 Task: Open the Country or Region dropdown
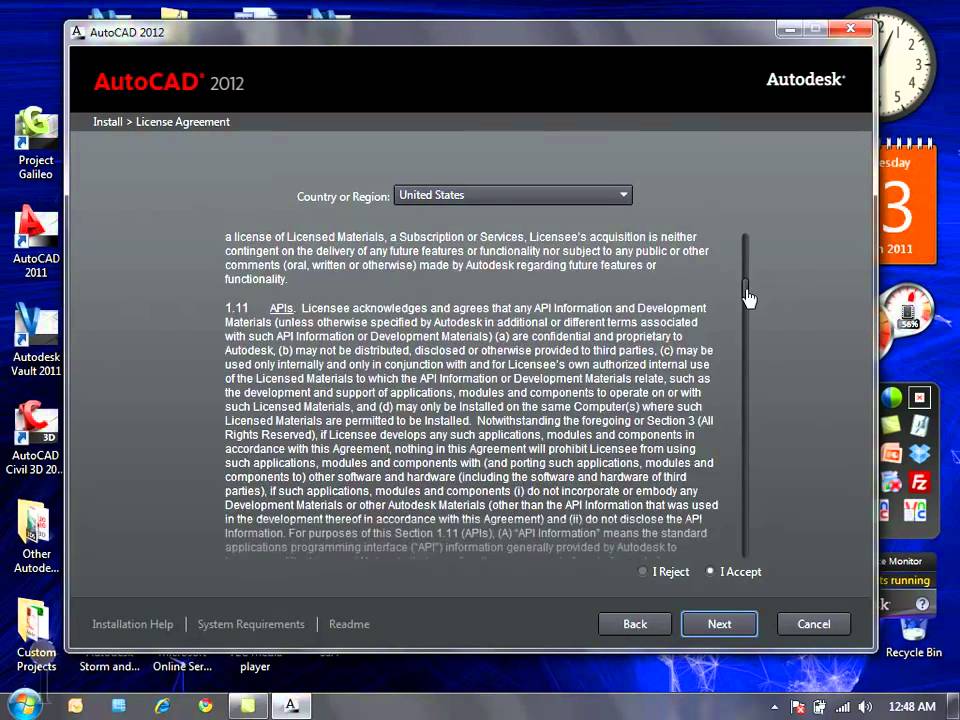[x=513, y=195]
